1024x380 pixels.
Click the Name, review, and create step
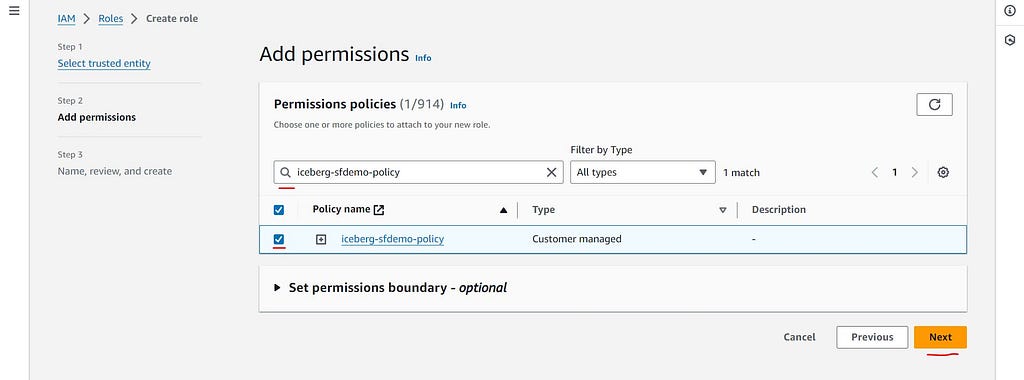click(x=115, y=171)
